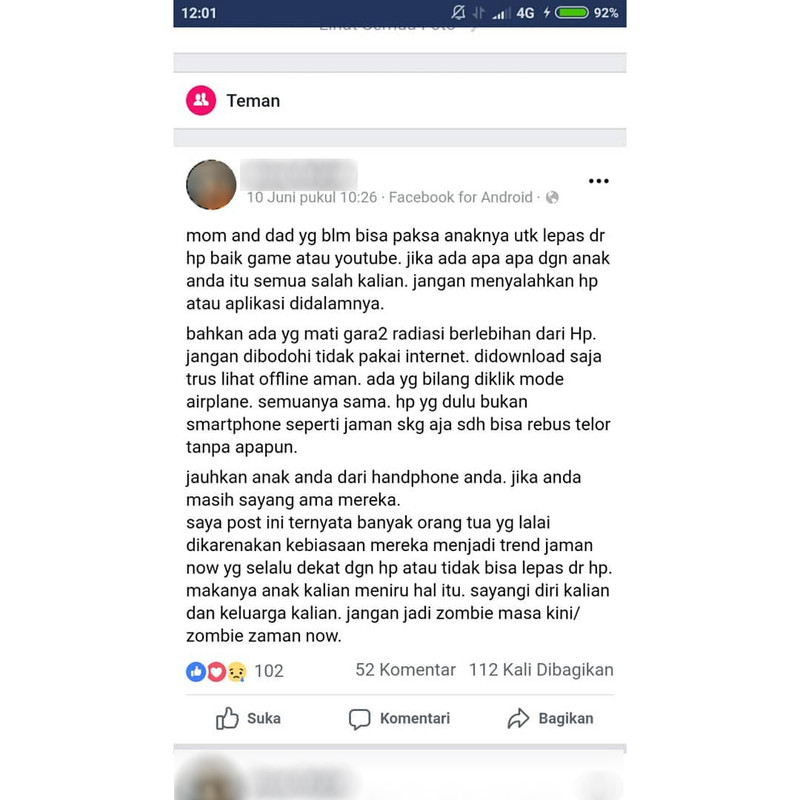Tap the red heart reaction icon
The height and width of the screenshot is (800, 800).
(x=216, y=671)
